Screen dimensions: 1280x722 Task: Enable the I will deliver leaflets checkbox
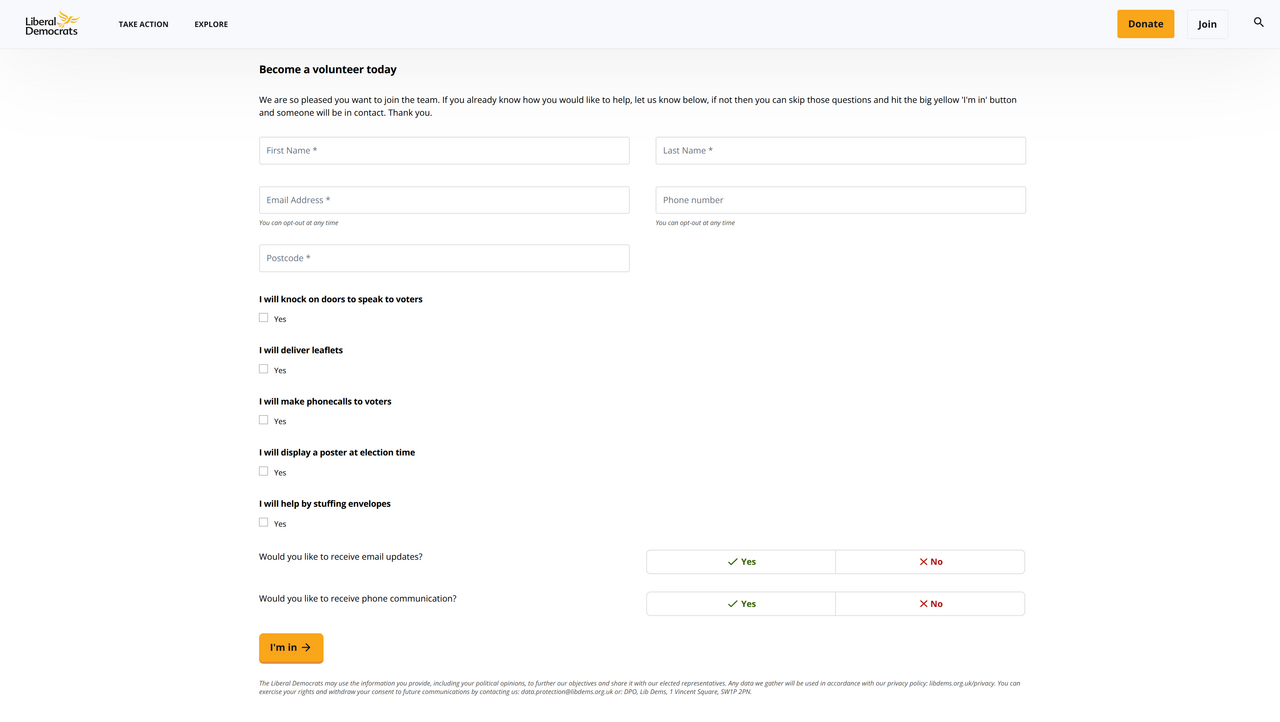pos(262,368)
